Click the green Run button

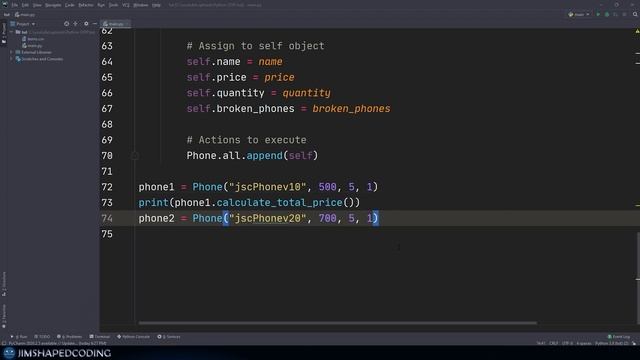pyautogui.click(x=598, y=14)
